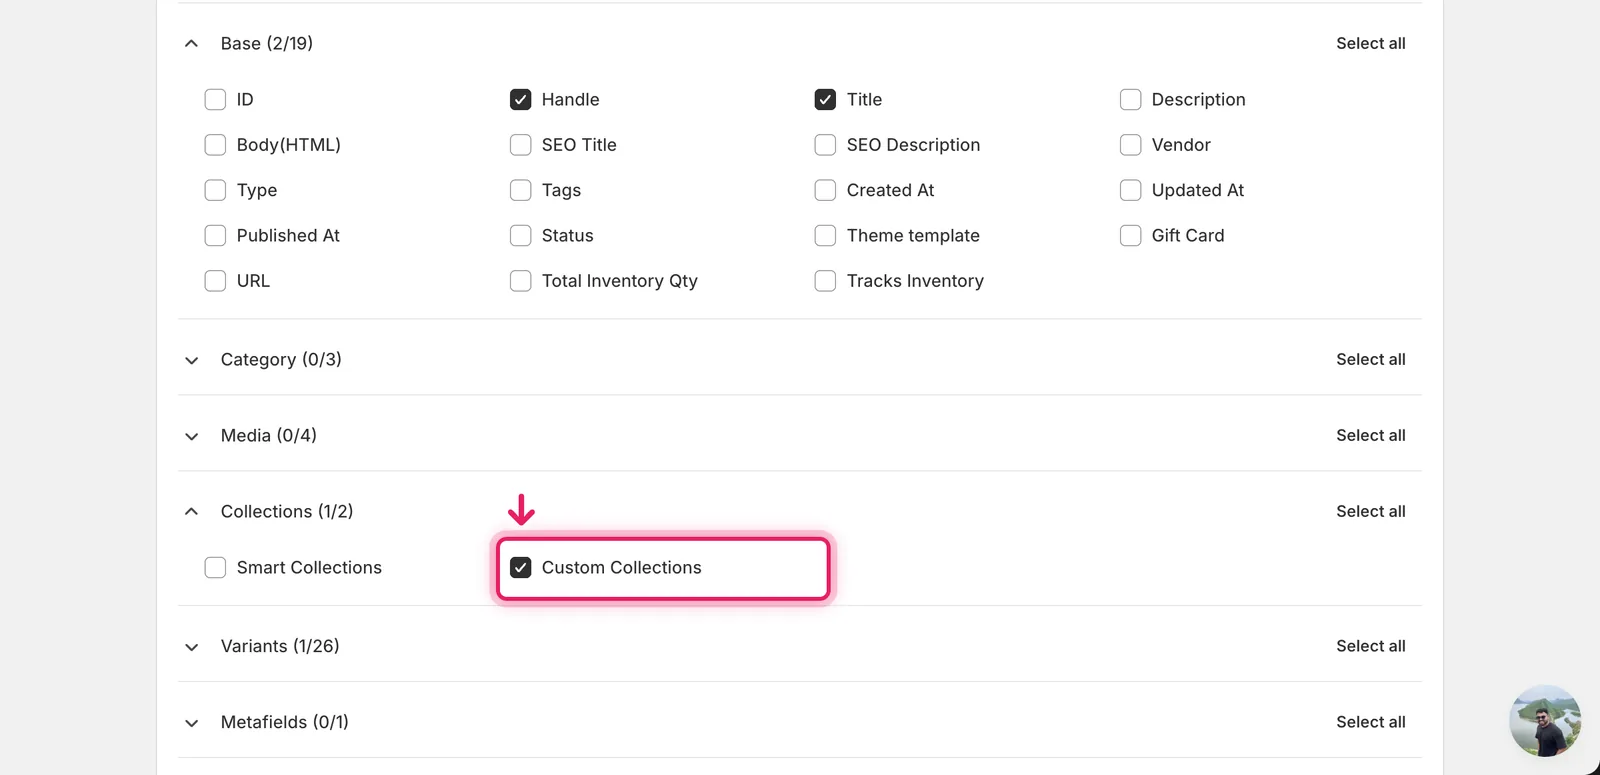The image size is (1600, 775).
Task: Uncheck the Title checkbox
Action: [825, 100]
